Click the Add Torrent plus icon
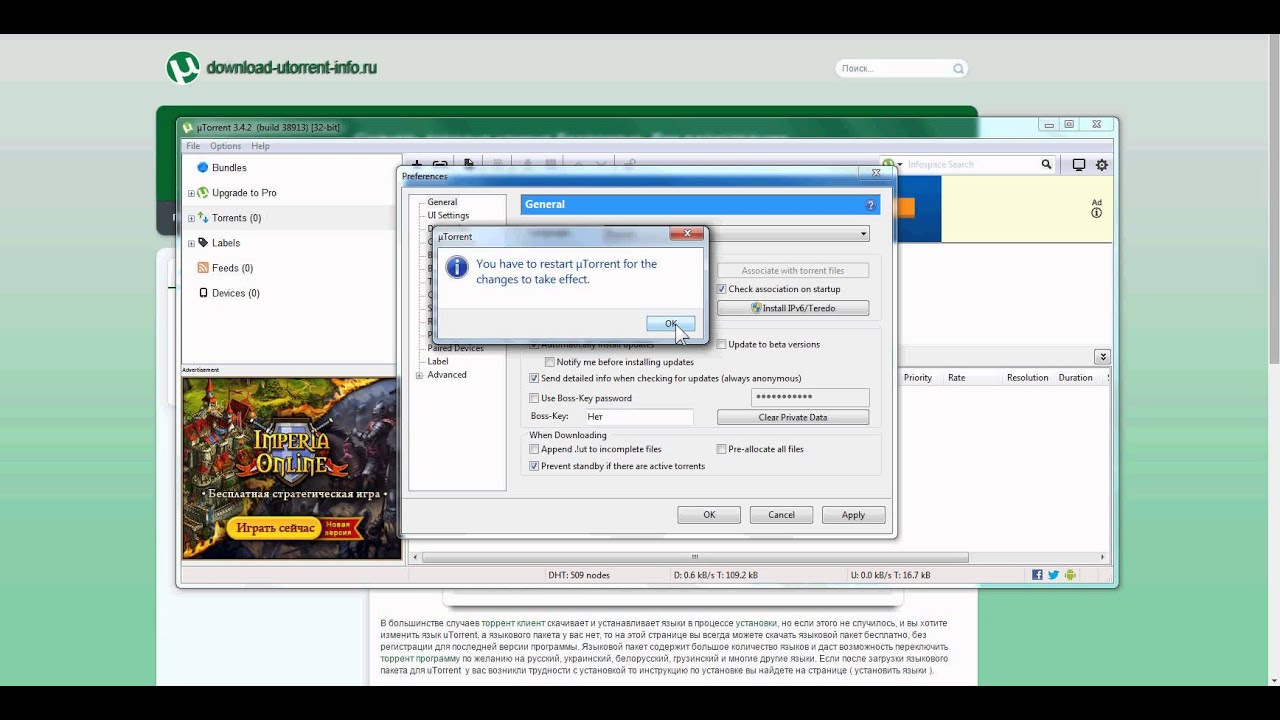The image size is (1280, 720). click(417, 163)
